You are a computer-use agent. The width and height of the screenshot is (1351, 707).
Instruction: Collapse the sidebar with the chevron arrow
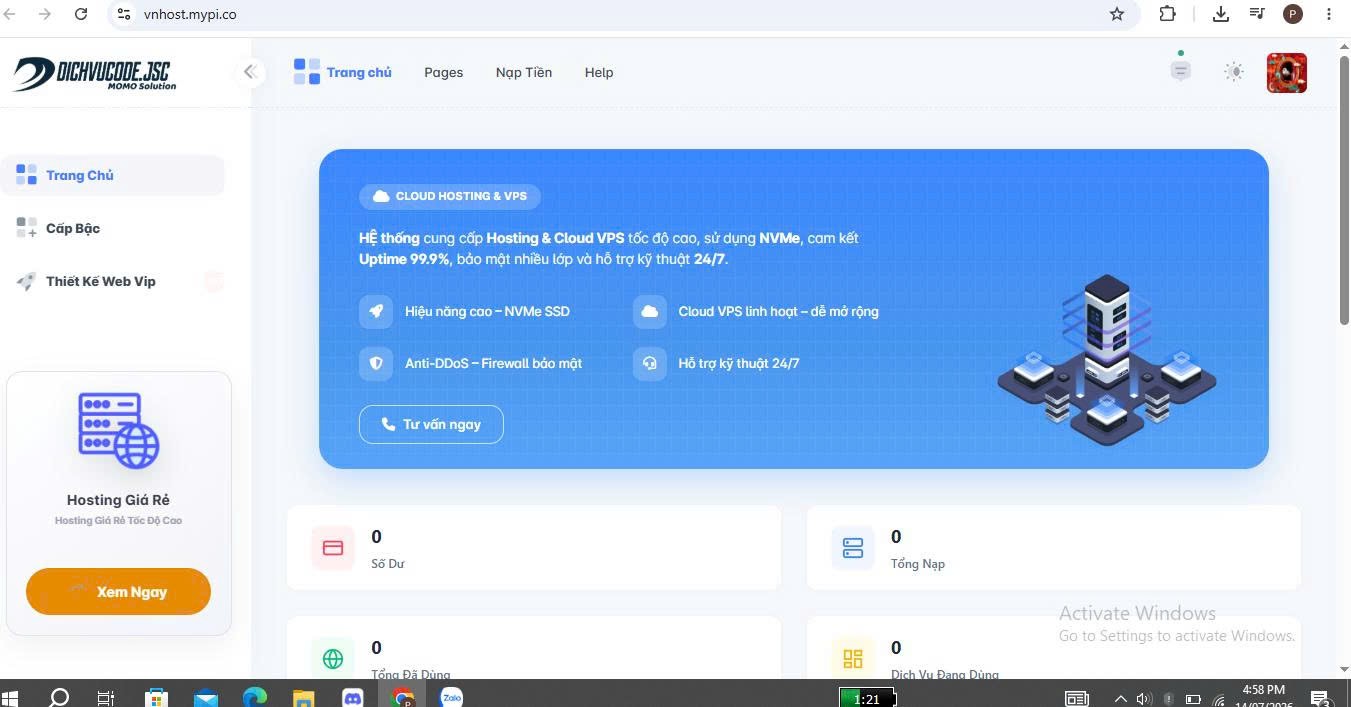coord(250,72)
